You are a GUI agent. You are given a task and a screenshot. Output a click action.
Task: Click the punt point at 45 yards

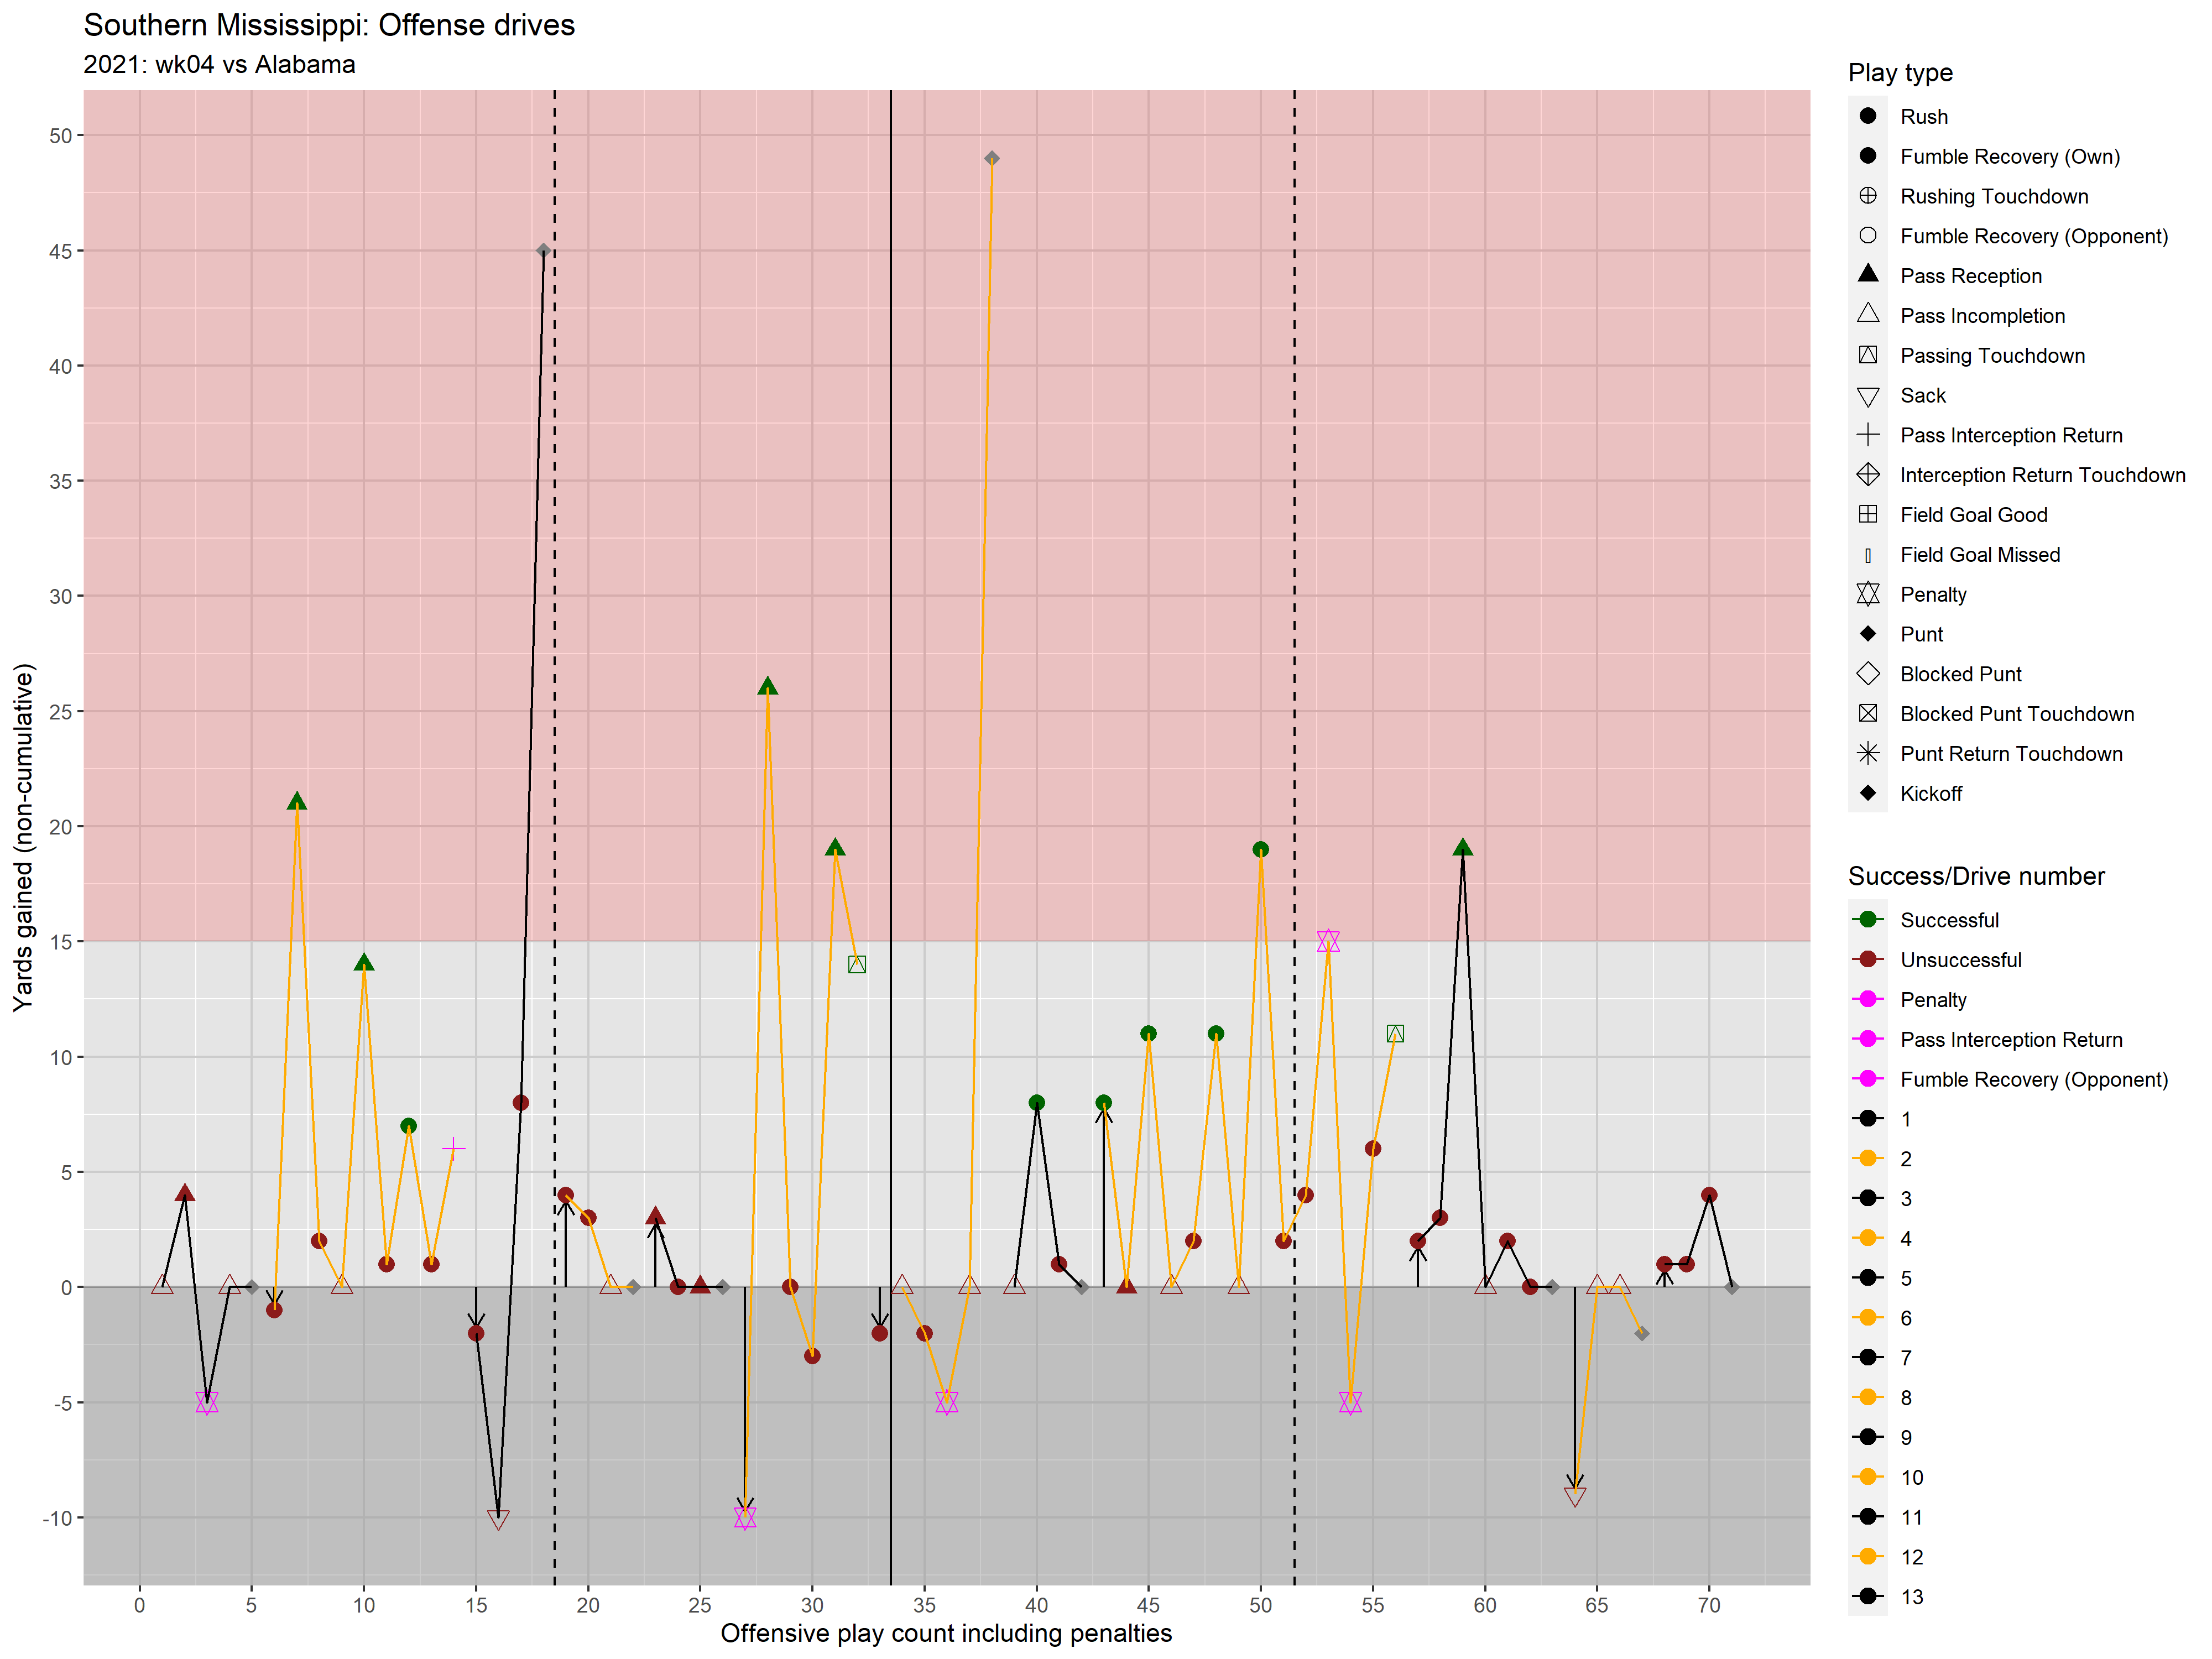(543, 250)
